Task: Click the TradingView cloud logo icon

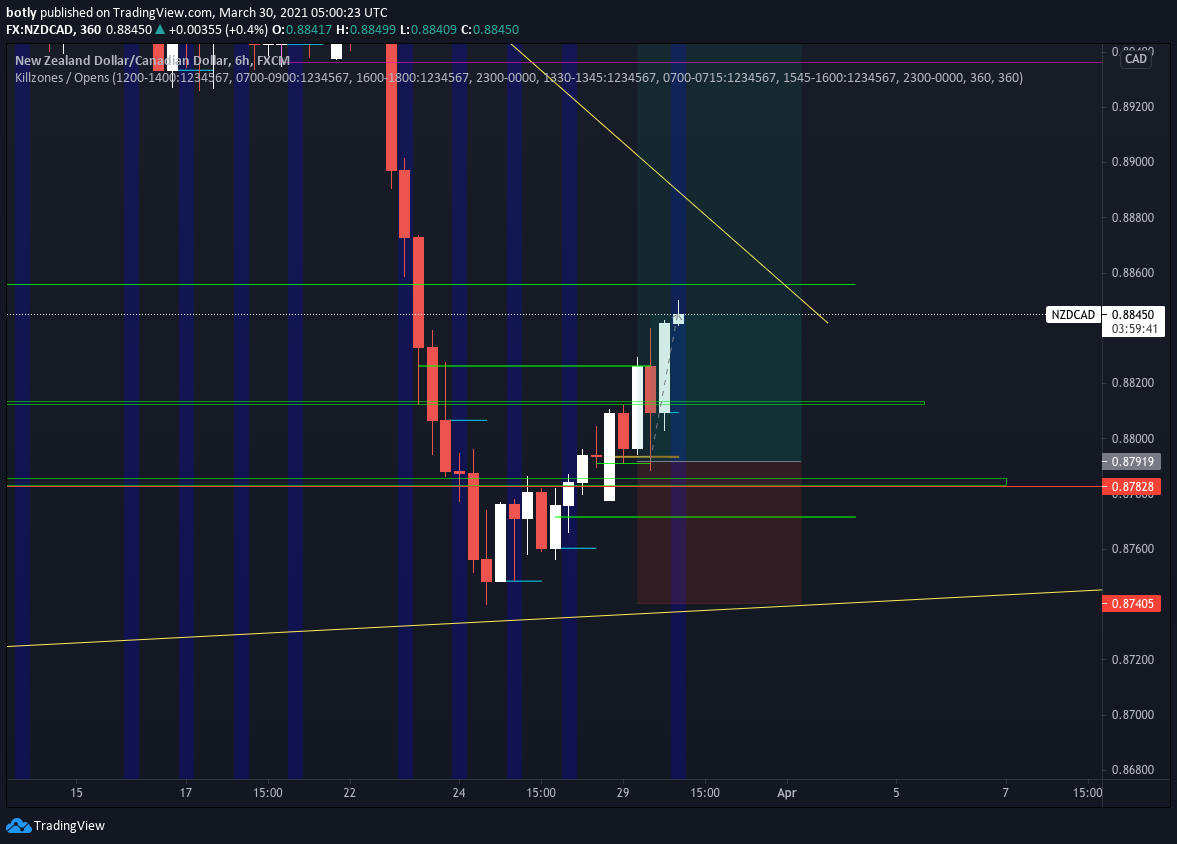Action: [x=18, y=826]
